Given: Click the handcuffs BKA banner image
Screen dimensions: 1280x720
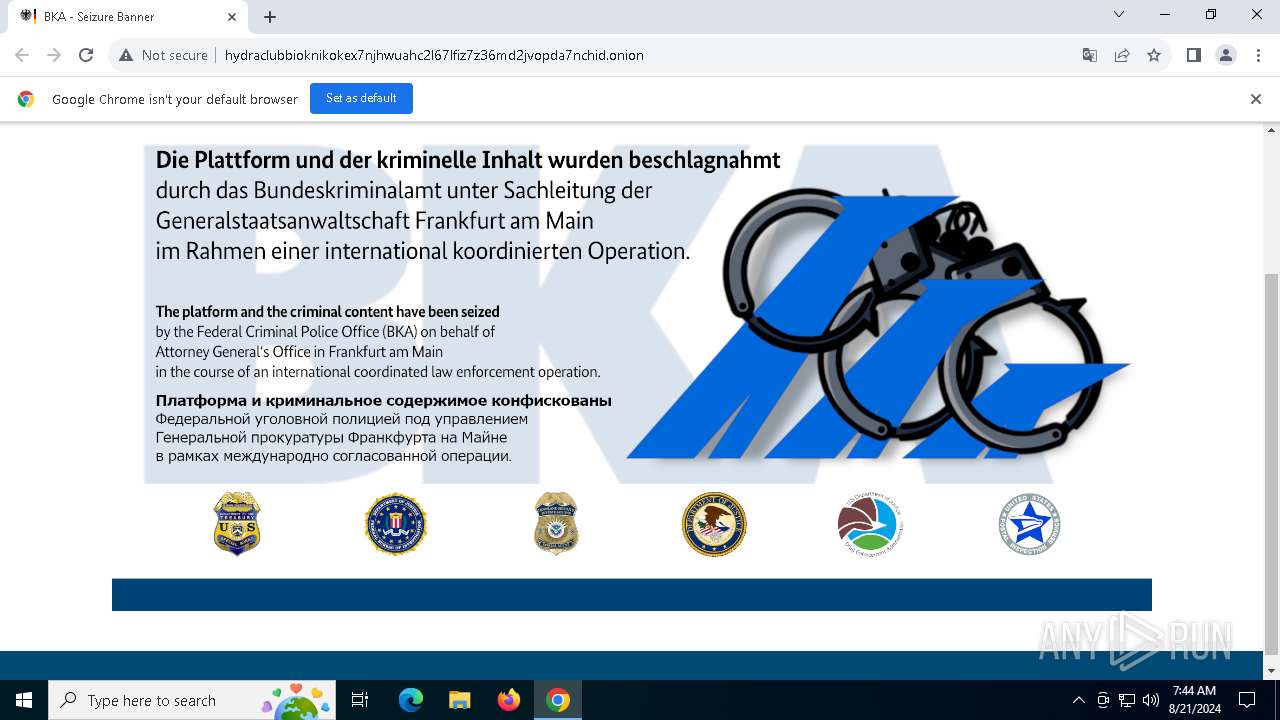Looking at the screenshot, I should click(880, 325).
